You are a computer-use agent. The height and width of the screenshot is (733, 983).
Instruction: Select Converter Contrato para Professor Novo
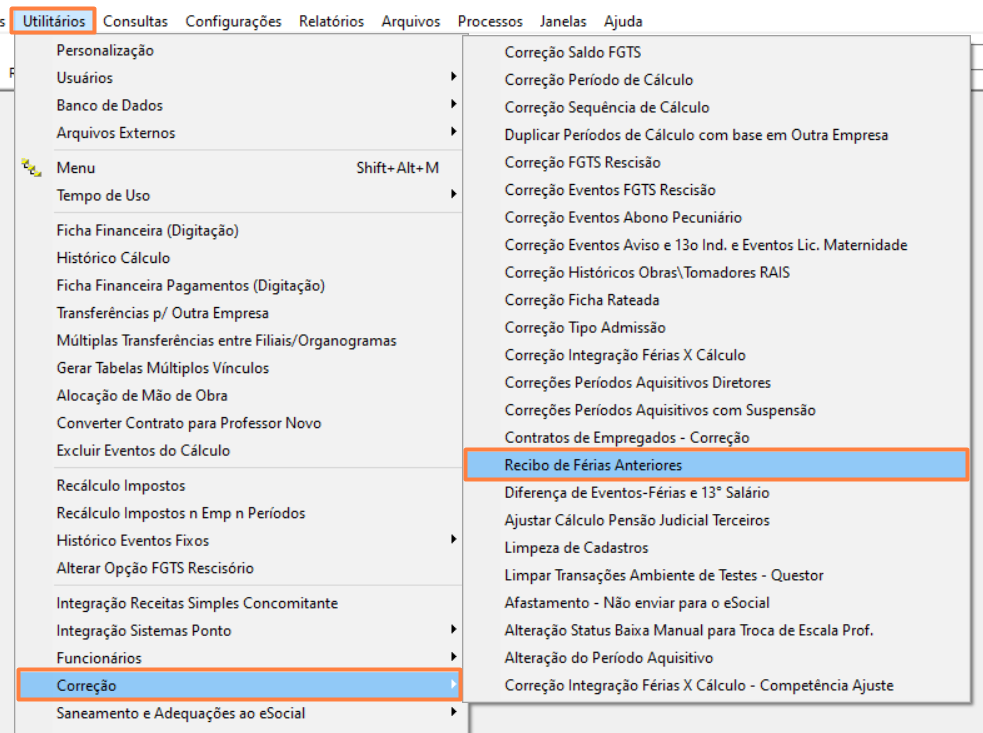239,424
